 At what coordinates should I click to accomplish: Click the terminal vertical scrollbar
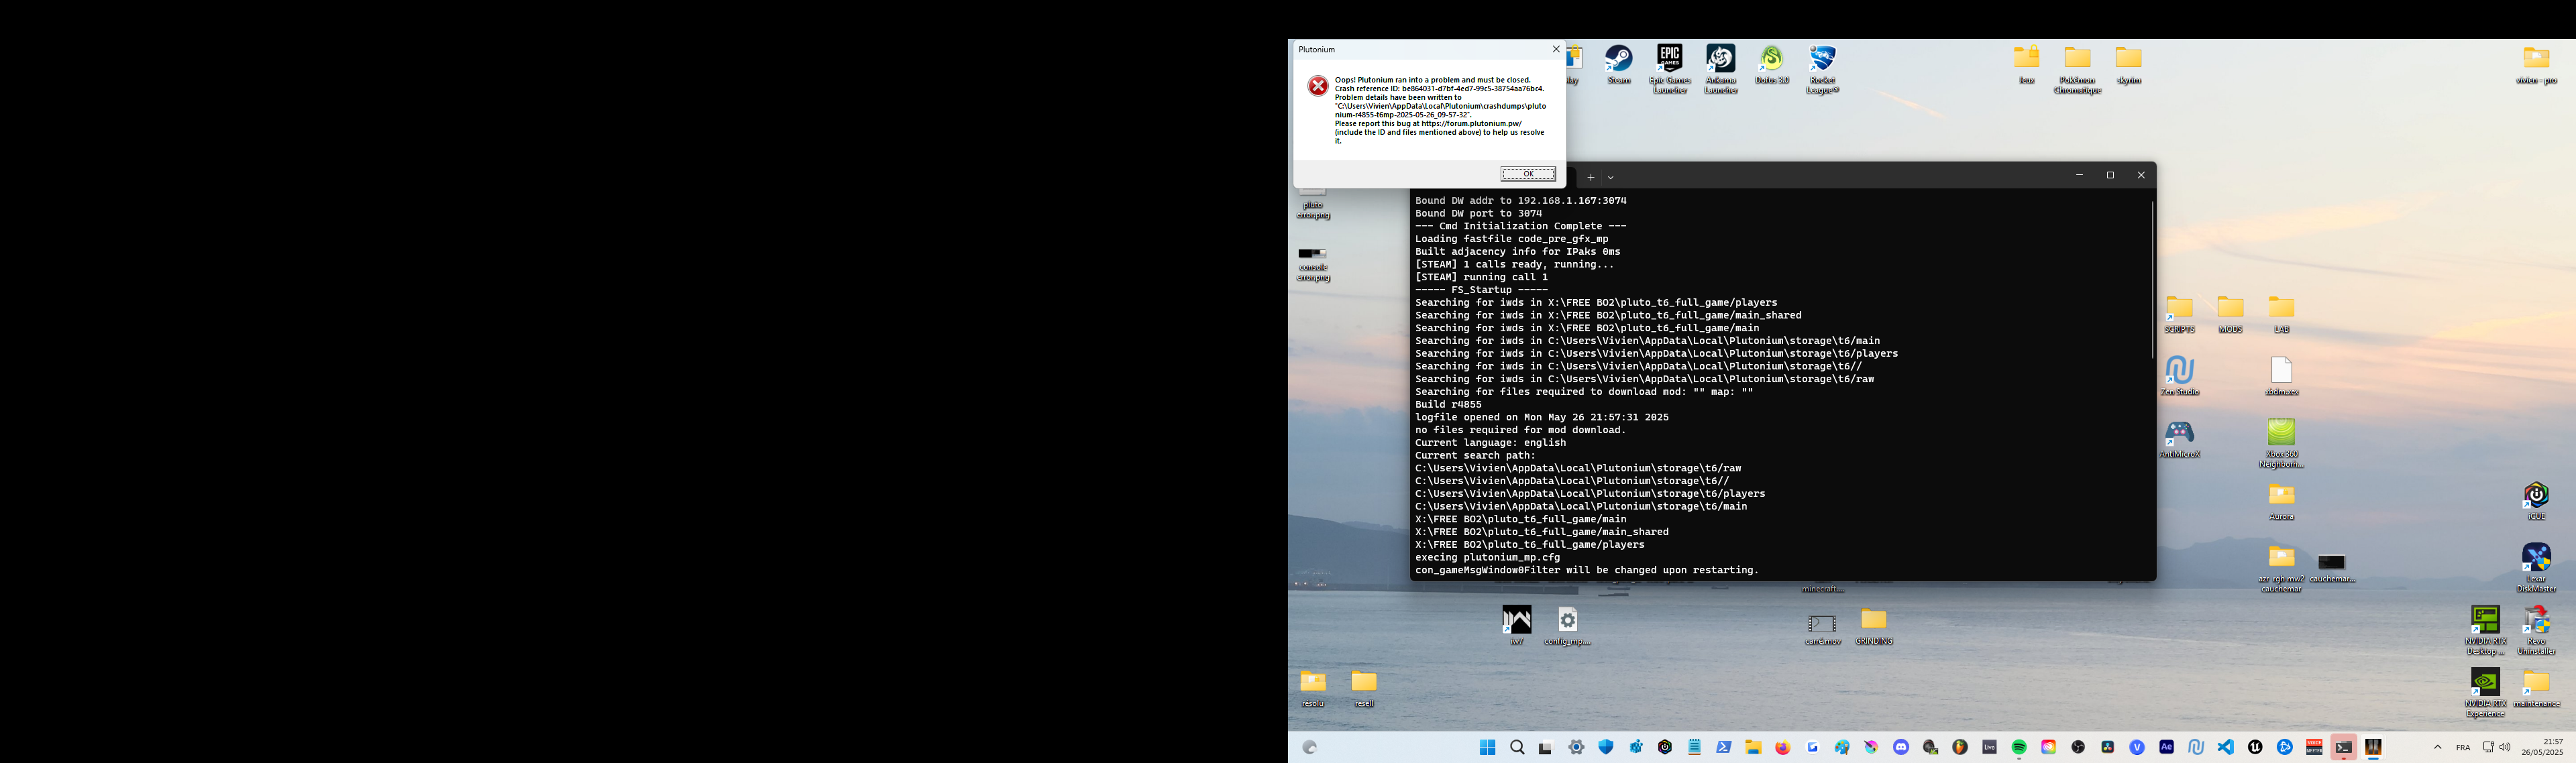(x=2152, y=280)
